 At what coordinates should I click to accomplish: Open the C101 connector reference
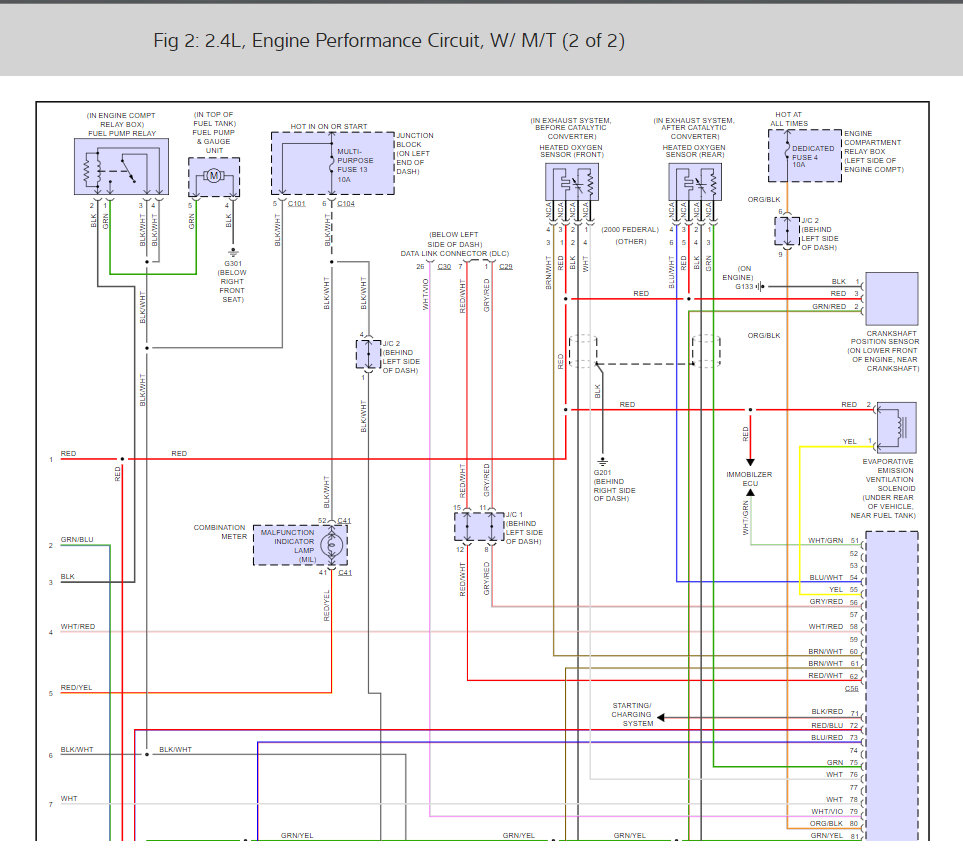pos(297,204)
